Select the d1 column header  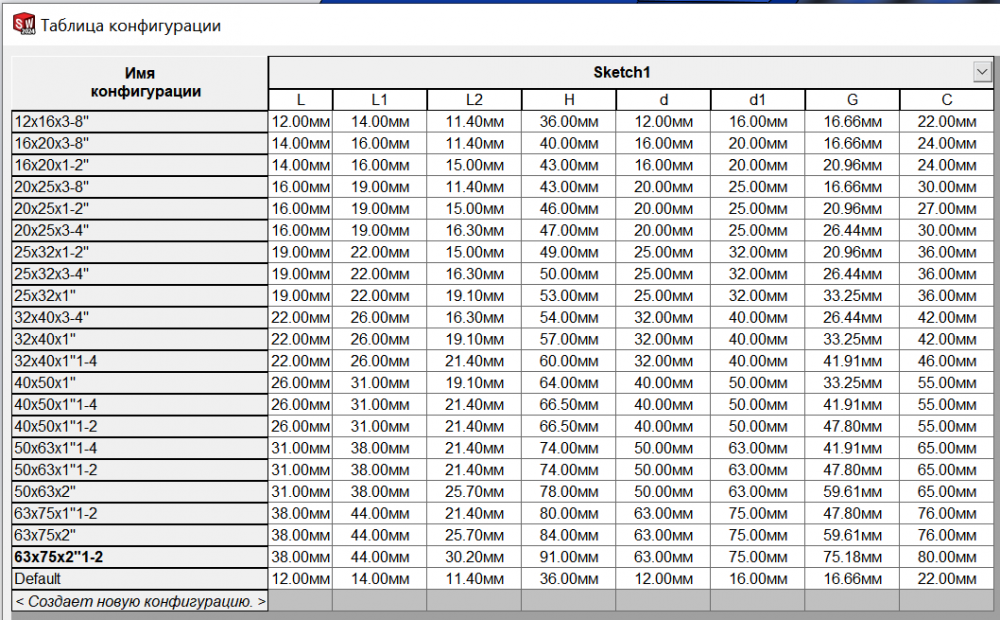758,100
